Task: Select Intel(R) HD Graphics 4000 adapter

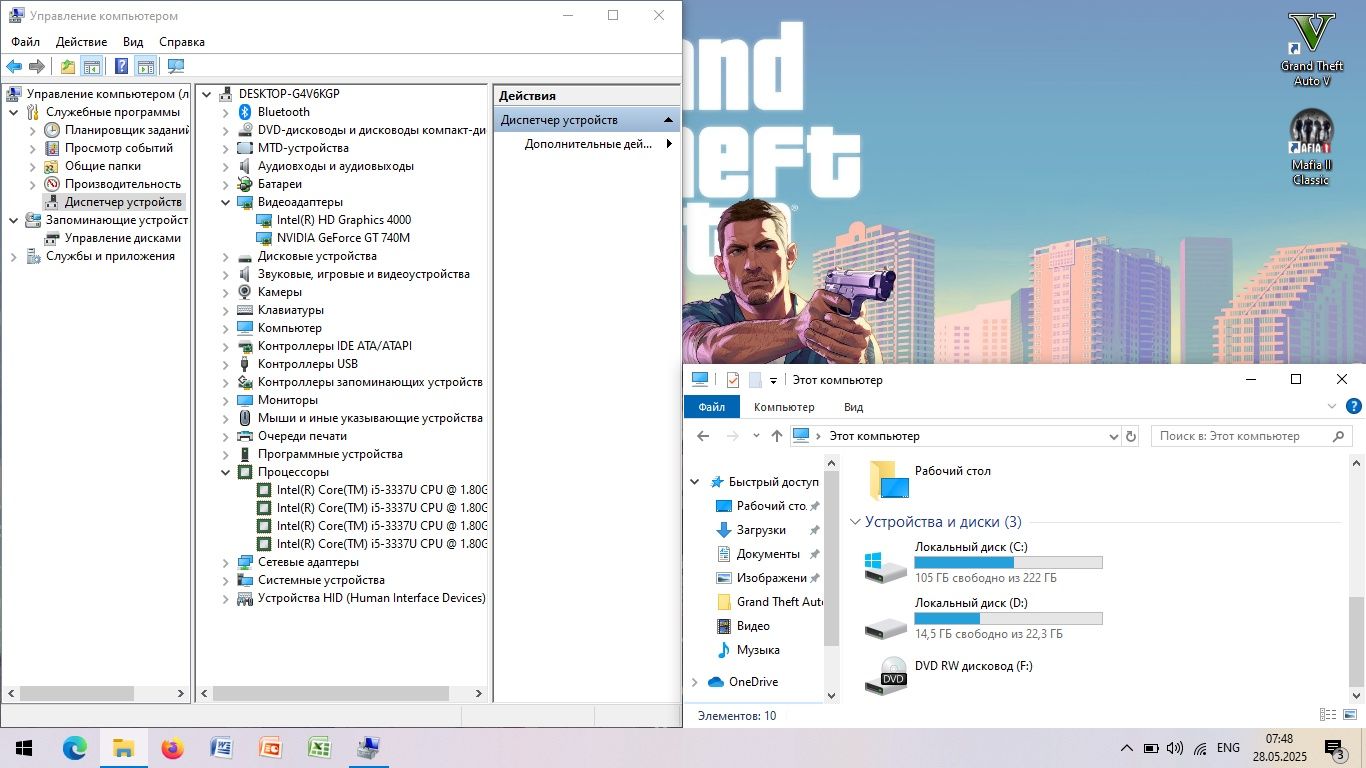Action: (344, 220)
